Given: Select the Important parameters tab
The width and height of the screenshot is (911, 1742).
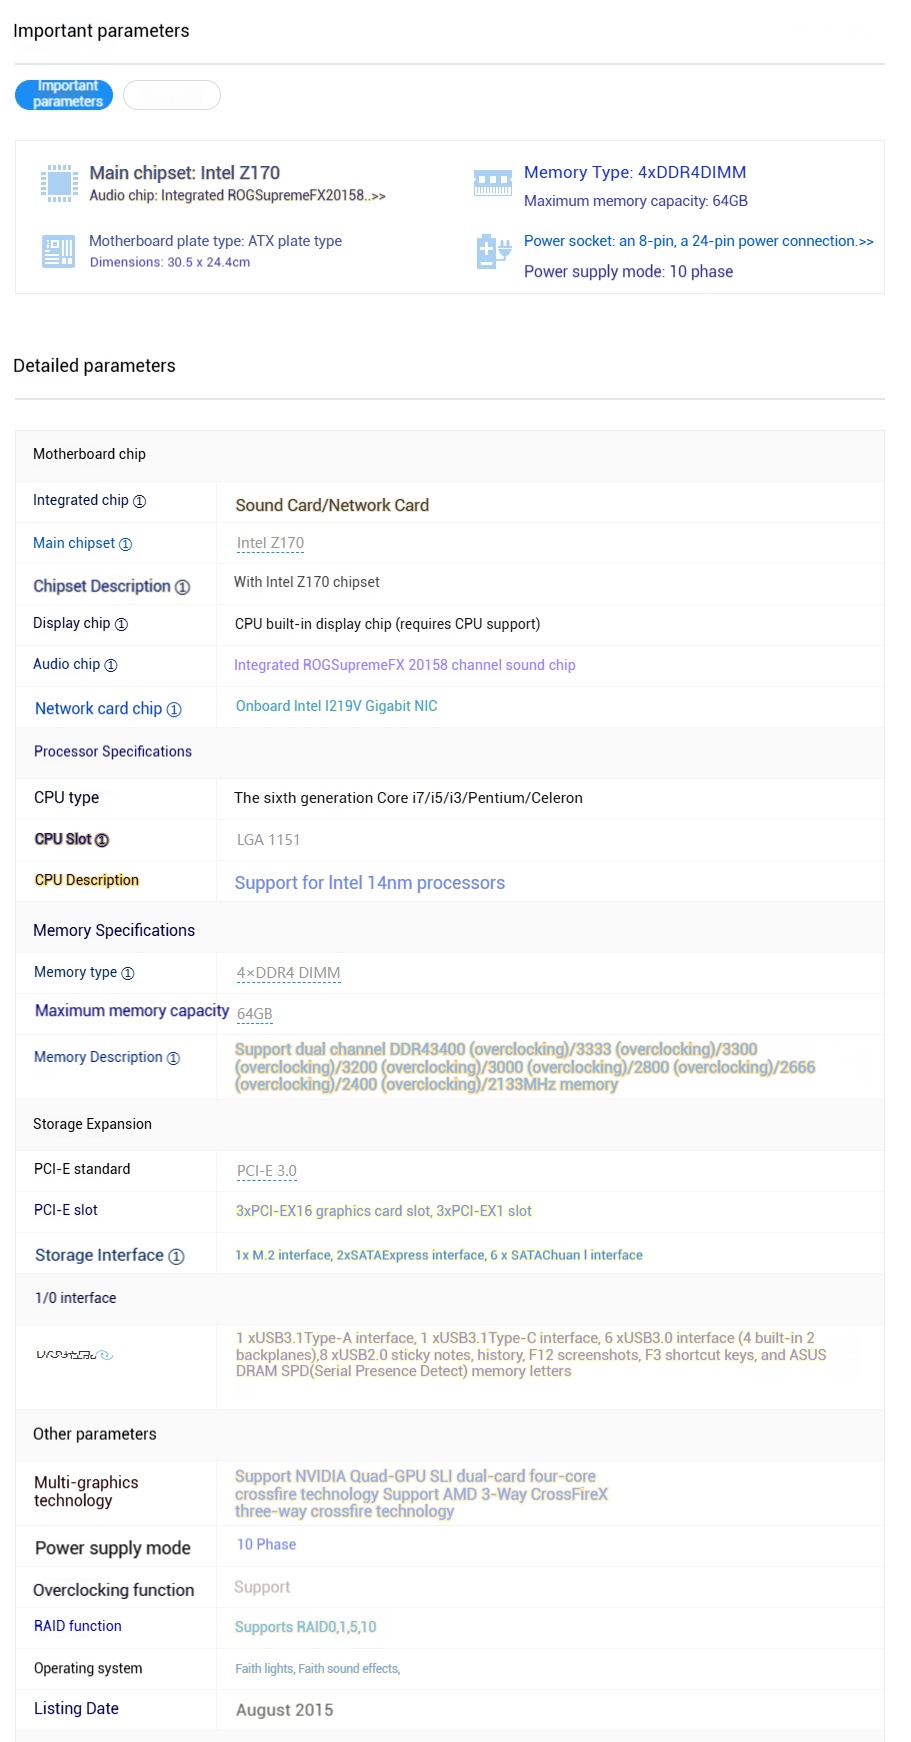Looking at the screenshot, I should (x=64, y=95).
